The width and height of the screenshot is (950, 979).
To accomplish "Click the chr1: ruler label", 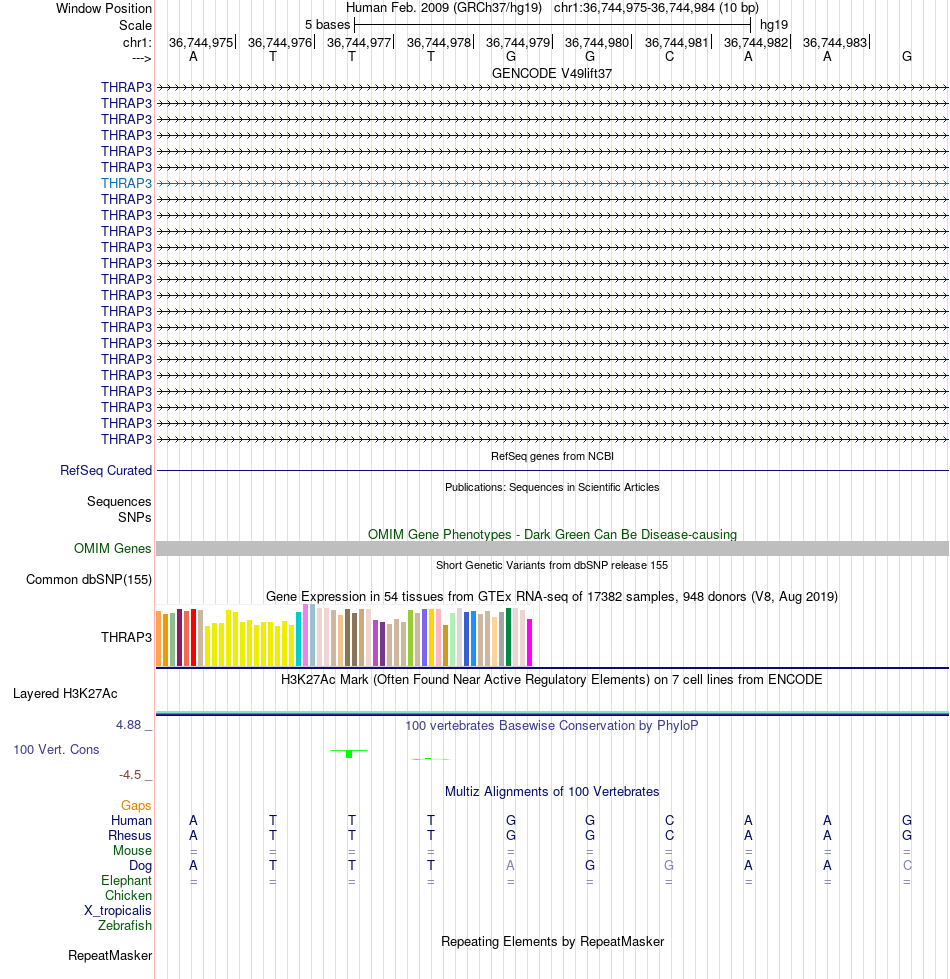I will (x=137, y=42).
